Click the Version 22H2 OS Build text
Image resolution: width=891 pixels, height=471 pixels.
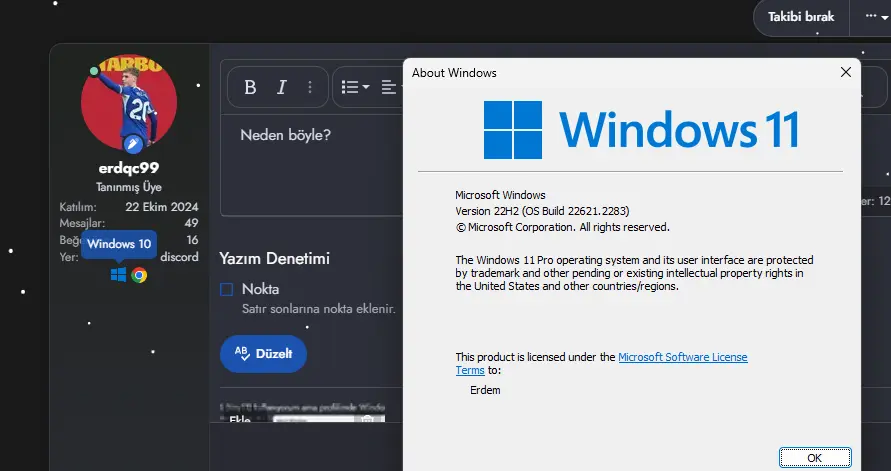542,211
